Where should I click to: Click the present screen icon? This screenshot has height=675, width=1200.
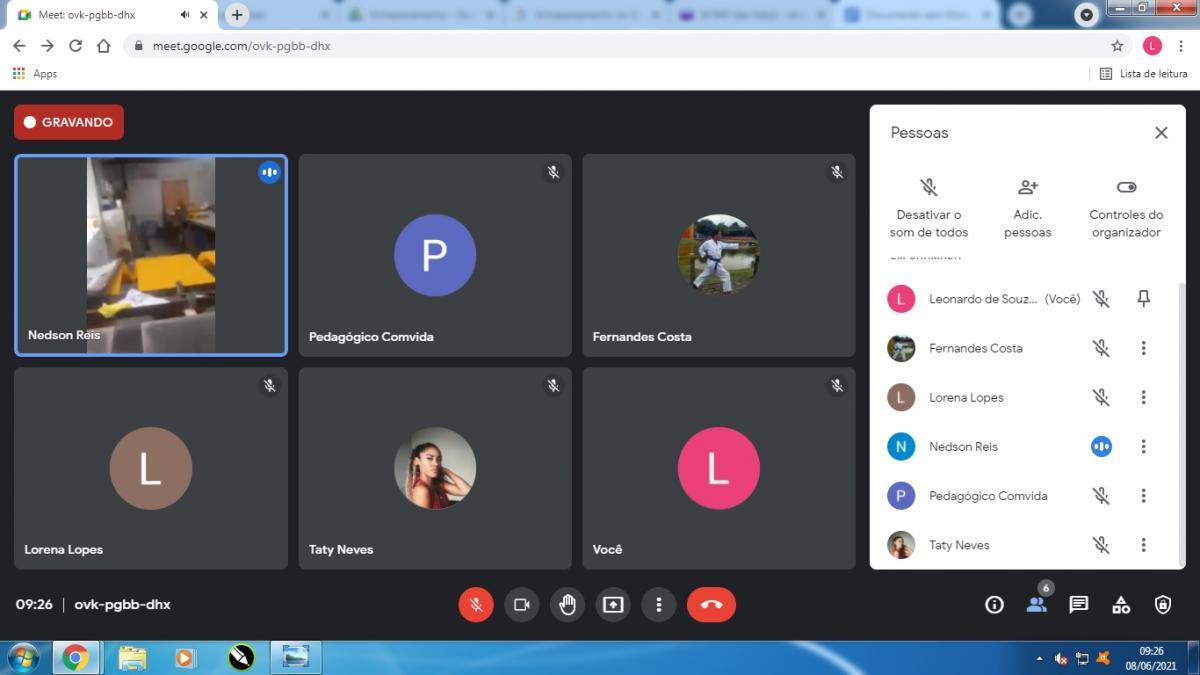613,605
